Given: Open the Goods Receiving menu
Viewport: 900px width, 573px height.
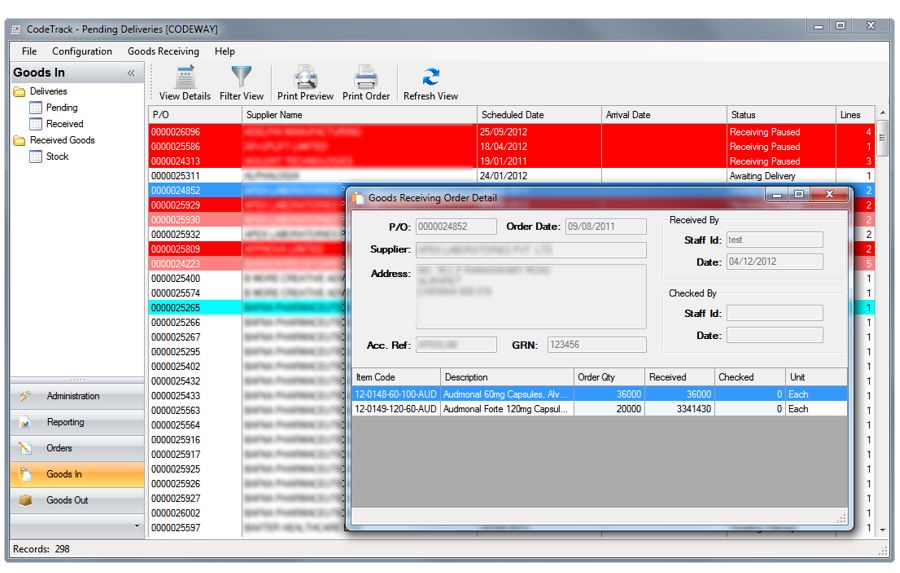Looking at the screenshot, I should tap(163, 51).
